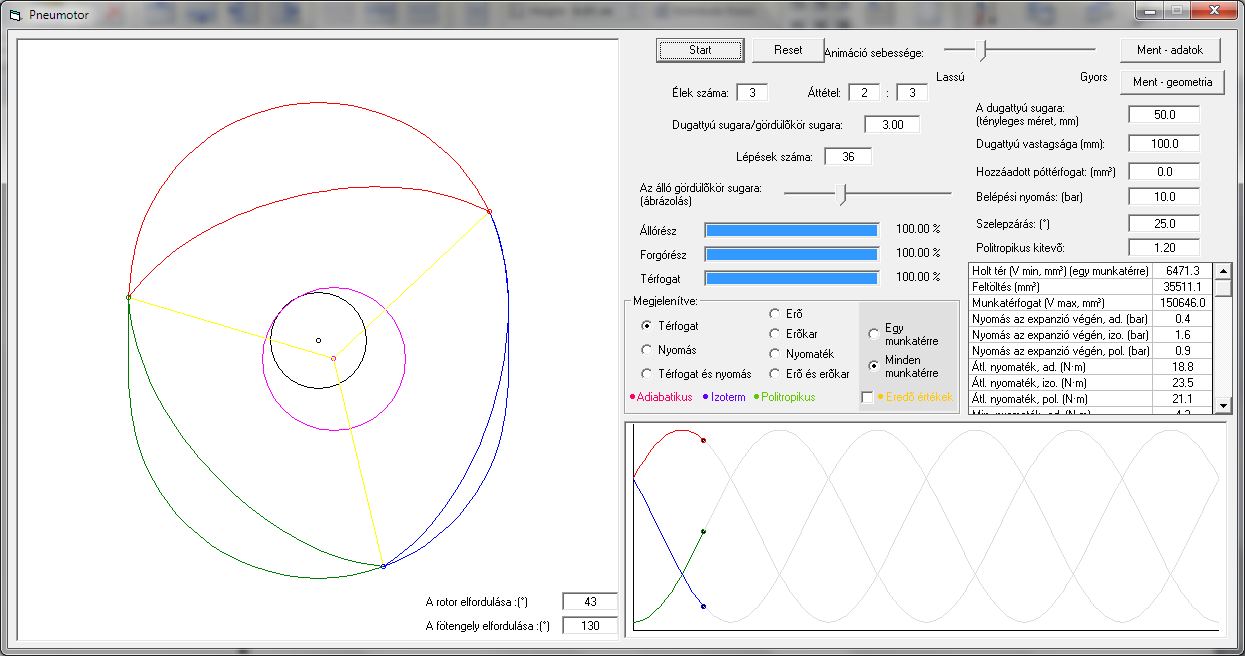This screenshot has width=1245, height=656.
Task: Click the Holt tér value 6471.3
Action: click(1181, 271)
